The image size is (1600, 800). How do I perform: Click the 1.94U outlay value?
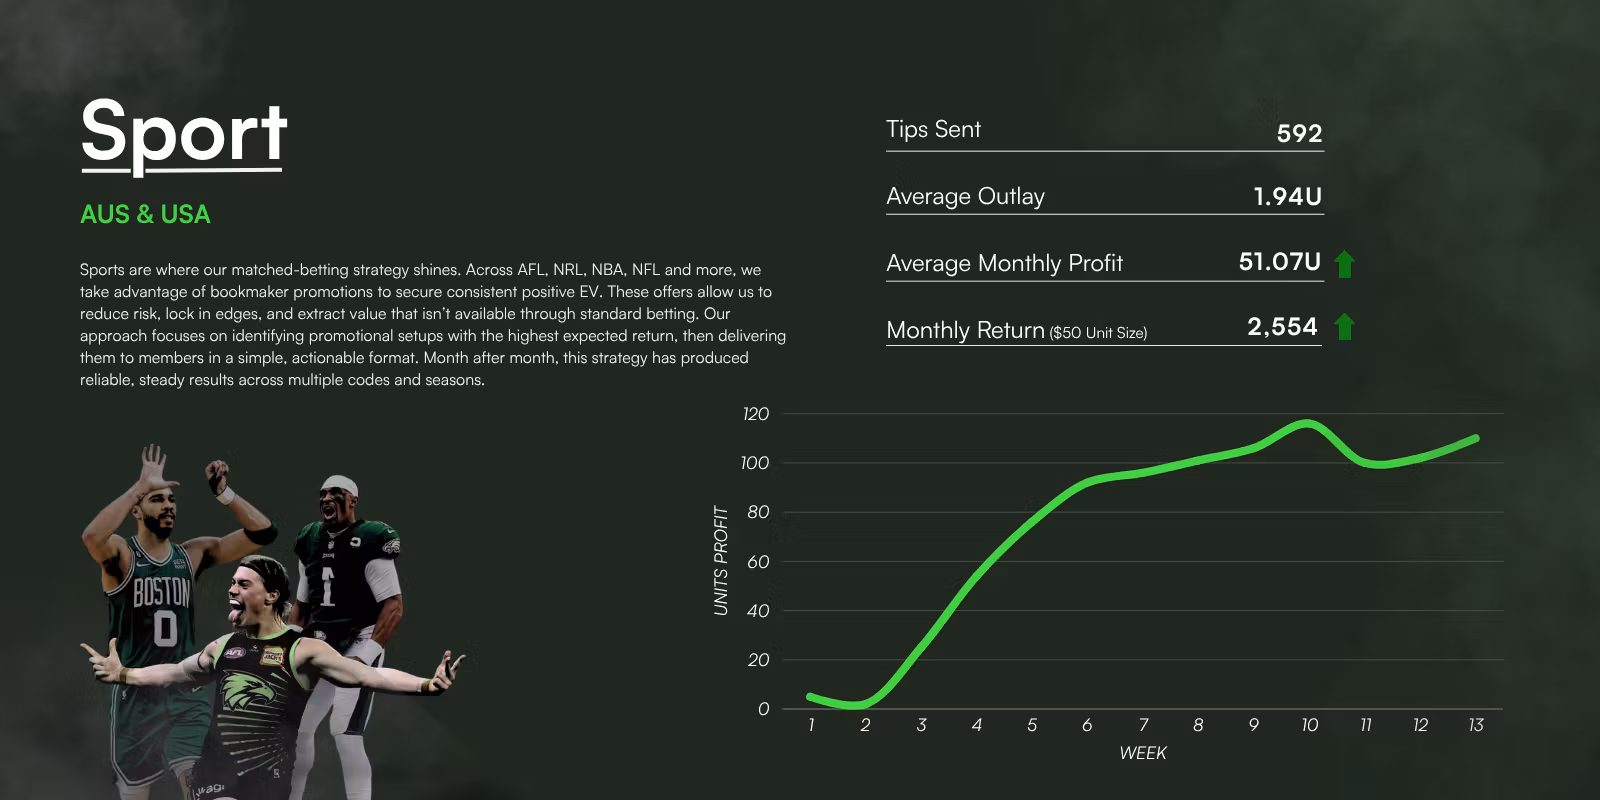pyautogui.click(x=1287, y=197)
